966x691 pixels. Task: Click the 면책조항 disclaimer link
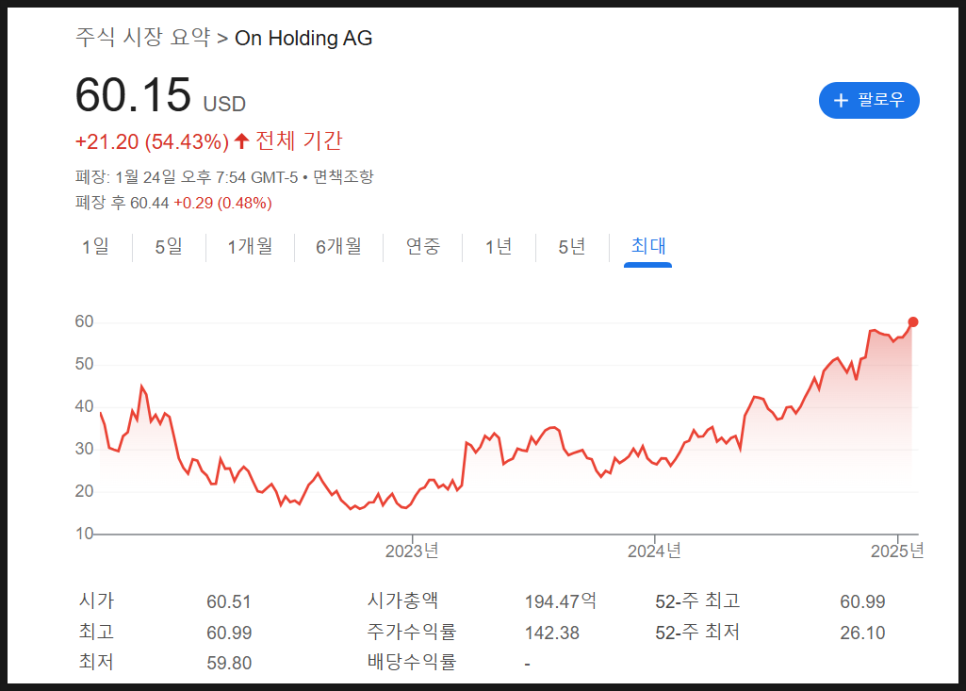(343, 177)
